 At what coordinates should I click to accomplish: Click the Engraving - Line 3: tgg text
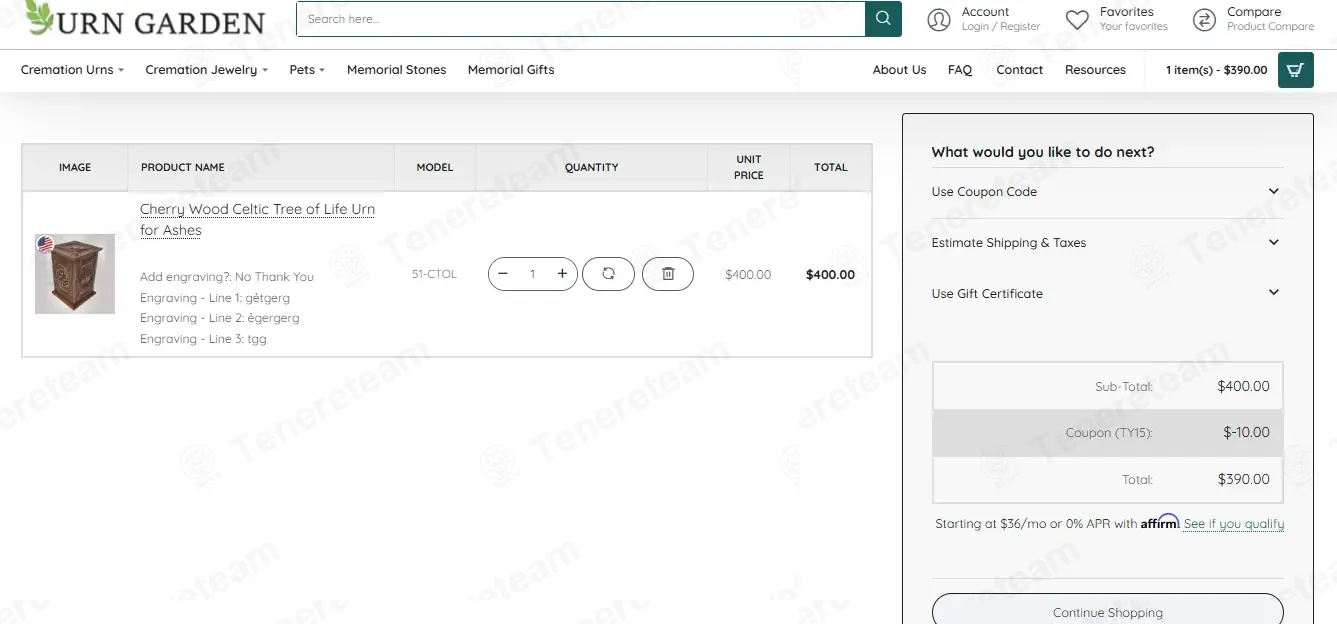pyautogui.click(x=203, y=339)
